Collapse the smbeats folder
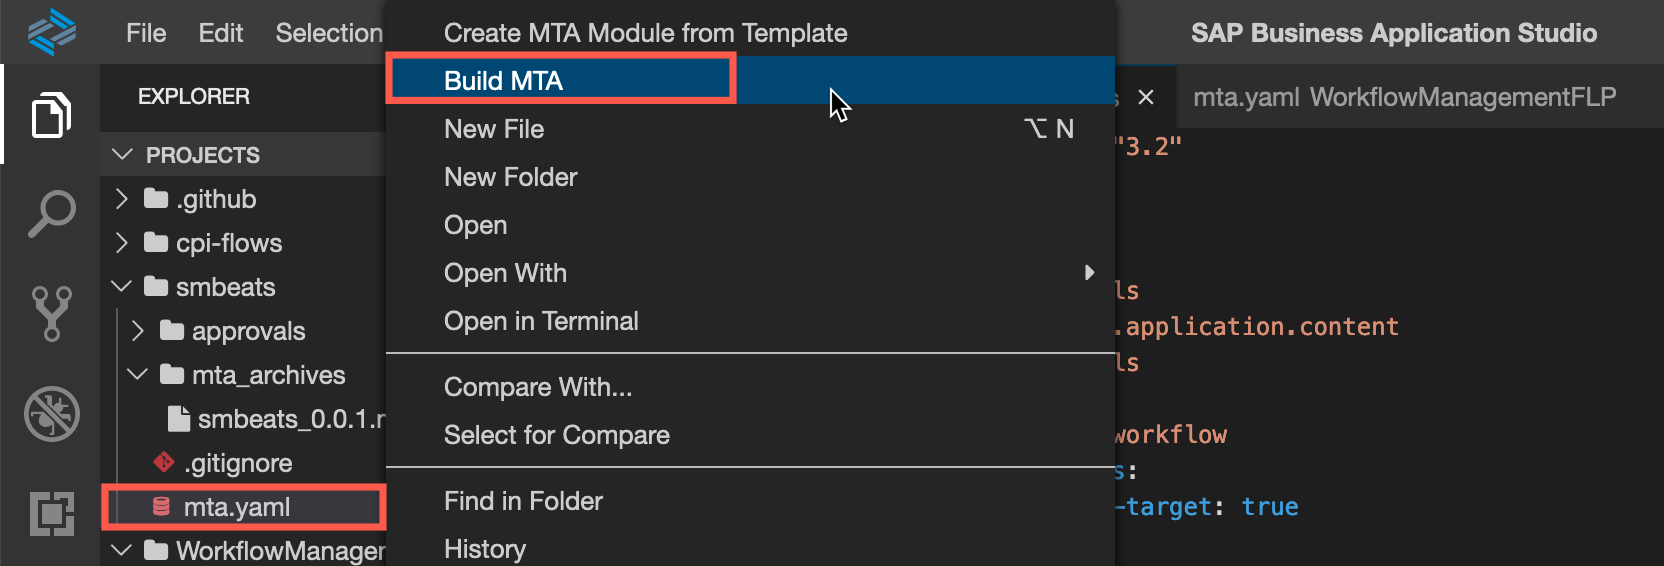This screenshot has height=566, width=1664. pos(122,287)
